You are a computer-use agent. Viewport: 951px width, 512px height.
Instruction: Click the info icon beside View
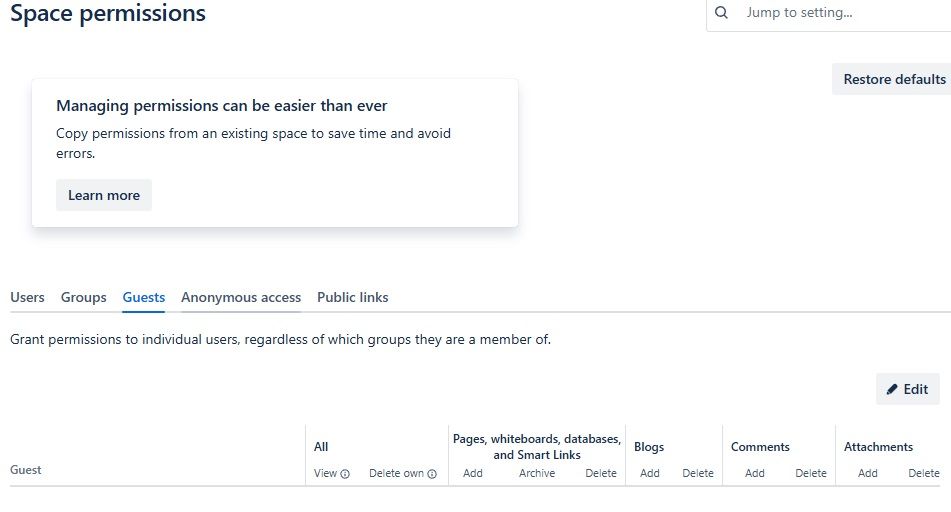(x=345, y=474)
